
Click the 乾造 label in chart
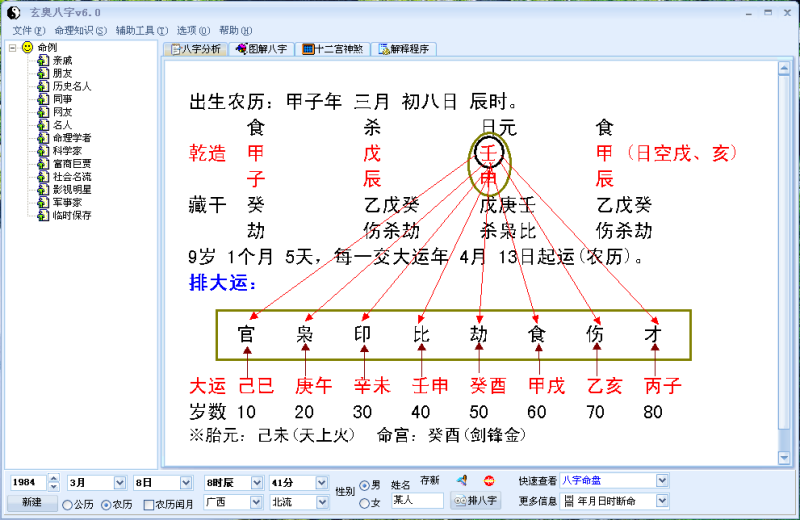click(x=207, y=153)
